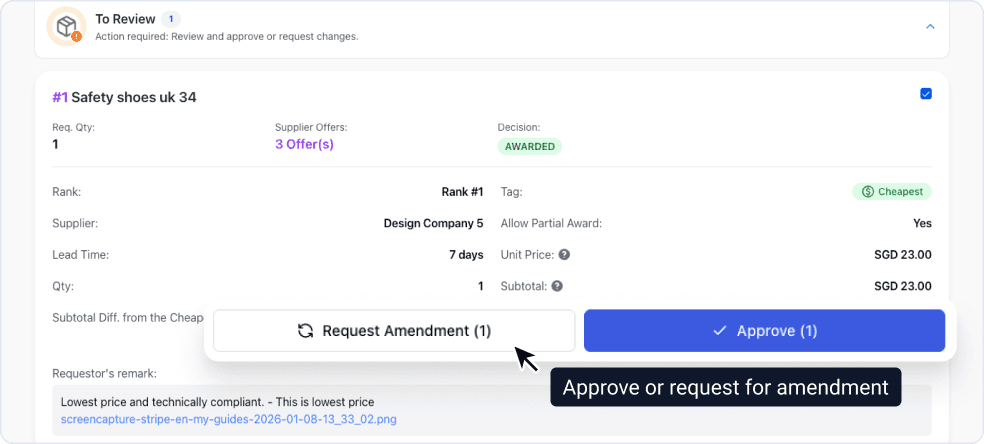The height and width of the screenshot is (444, 984).
Task: Collapse the To Review section chevron
Action: 931,26
